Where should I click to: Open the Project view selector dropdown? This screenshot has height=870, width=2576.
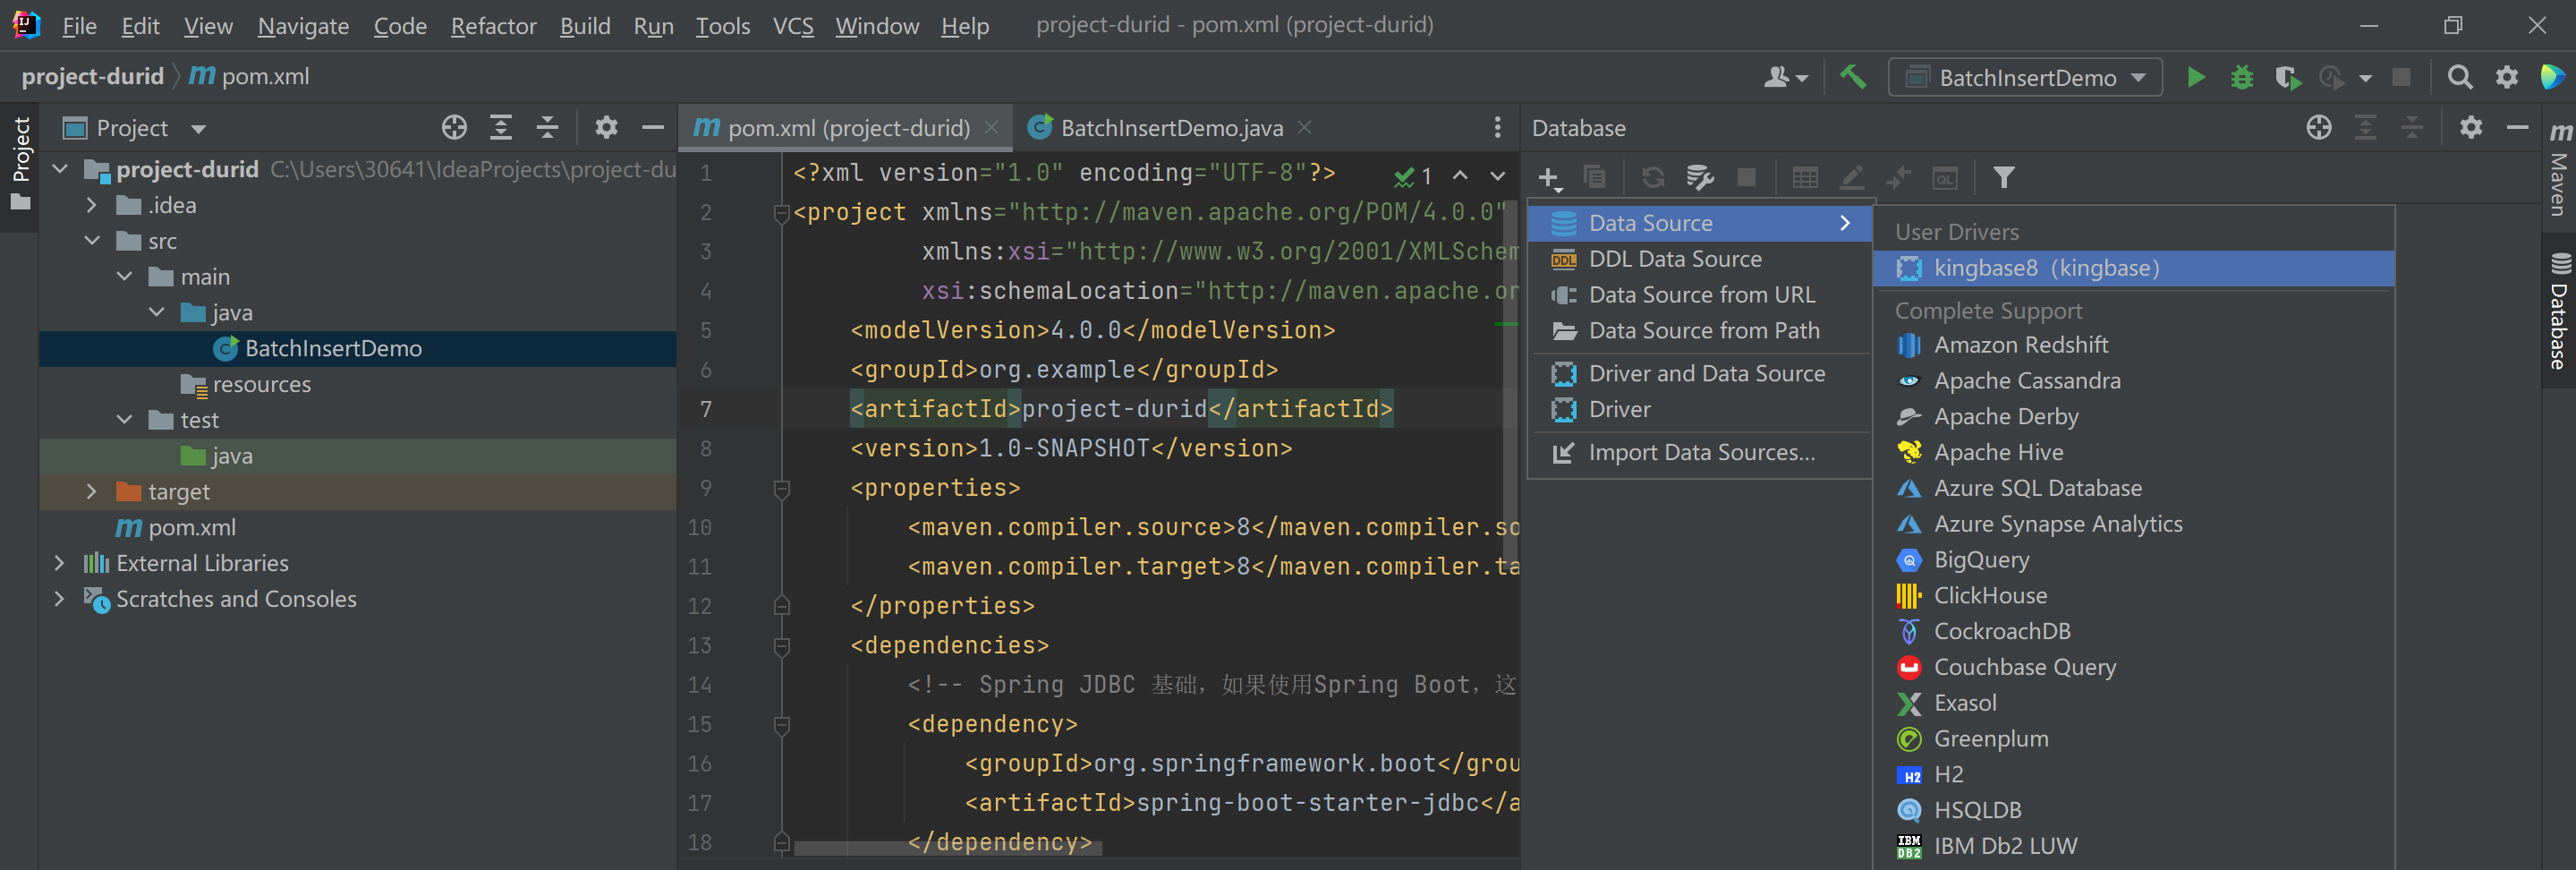click(x=135, y=128)
